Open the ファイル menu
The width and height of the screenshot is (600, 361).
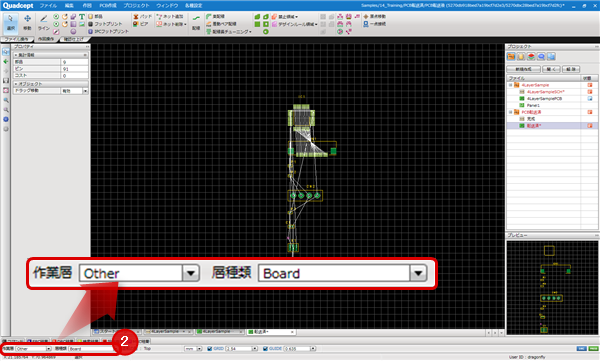coord(48,6)
